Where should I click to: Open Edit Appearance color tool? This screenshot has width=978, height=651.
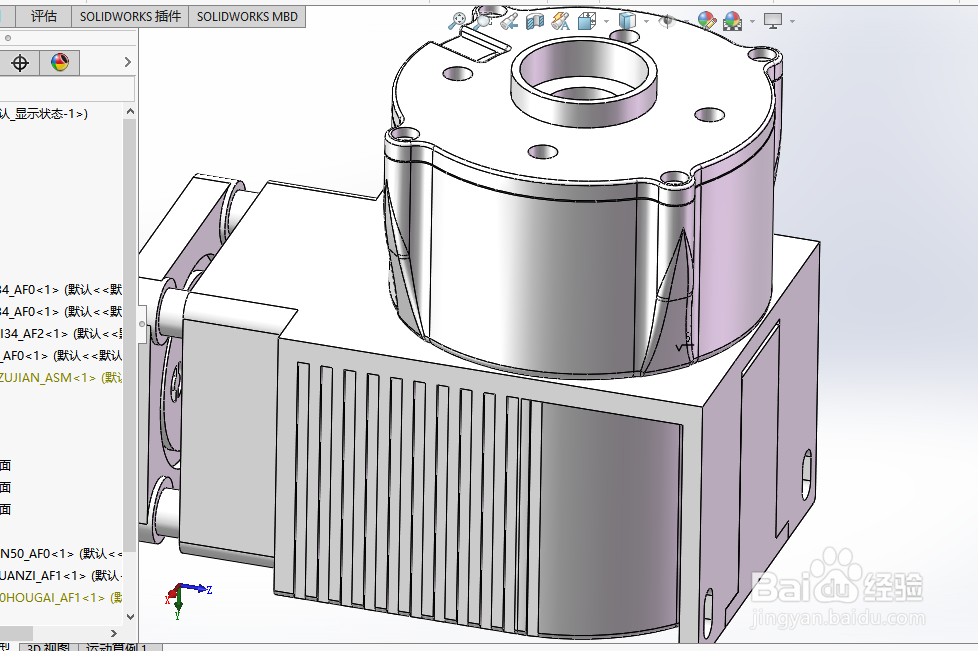pyautogui.click(x=707, y=21)
